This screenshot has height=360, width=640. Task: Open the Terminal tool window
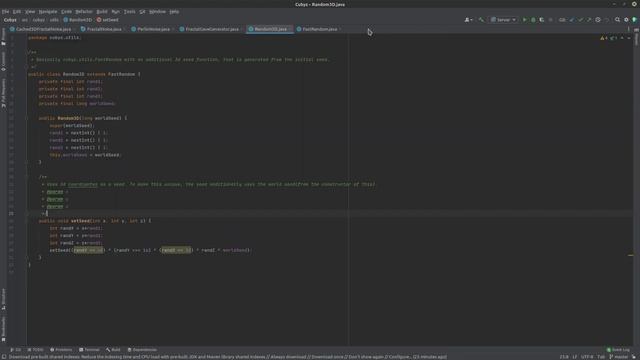coord(89,350)
